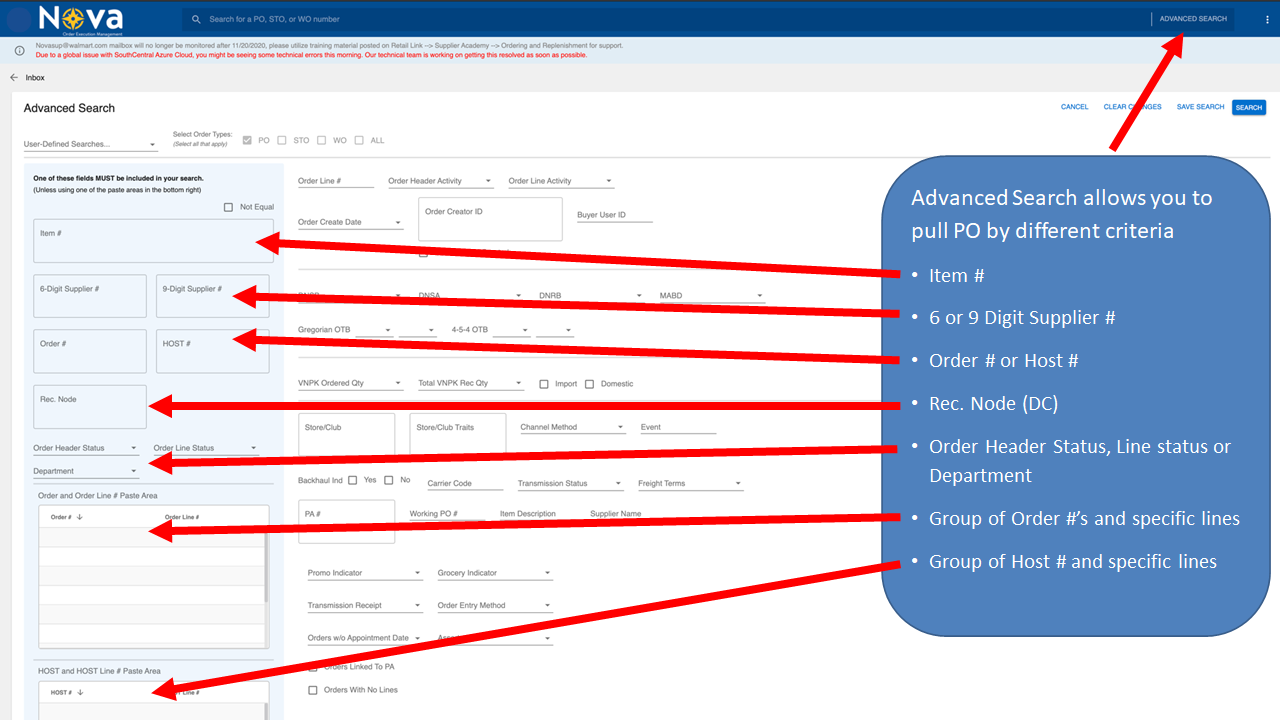Open the MABD dropdown
The height and width of the screenshot is (720, 1280).
712,296
